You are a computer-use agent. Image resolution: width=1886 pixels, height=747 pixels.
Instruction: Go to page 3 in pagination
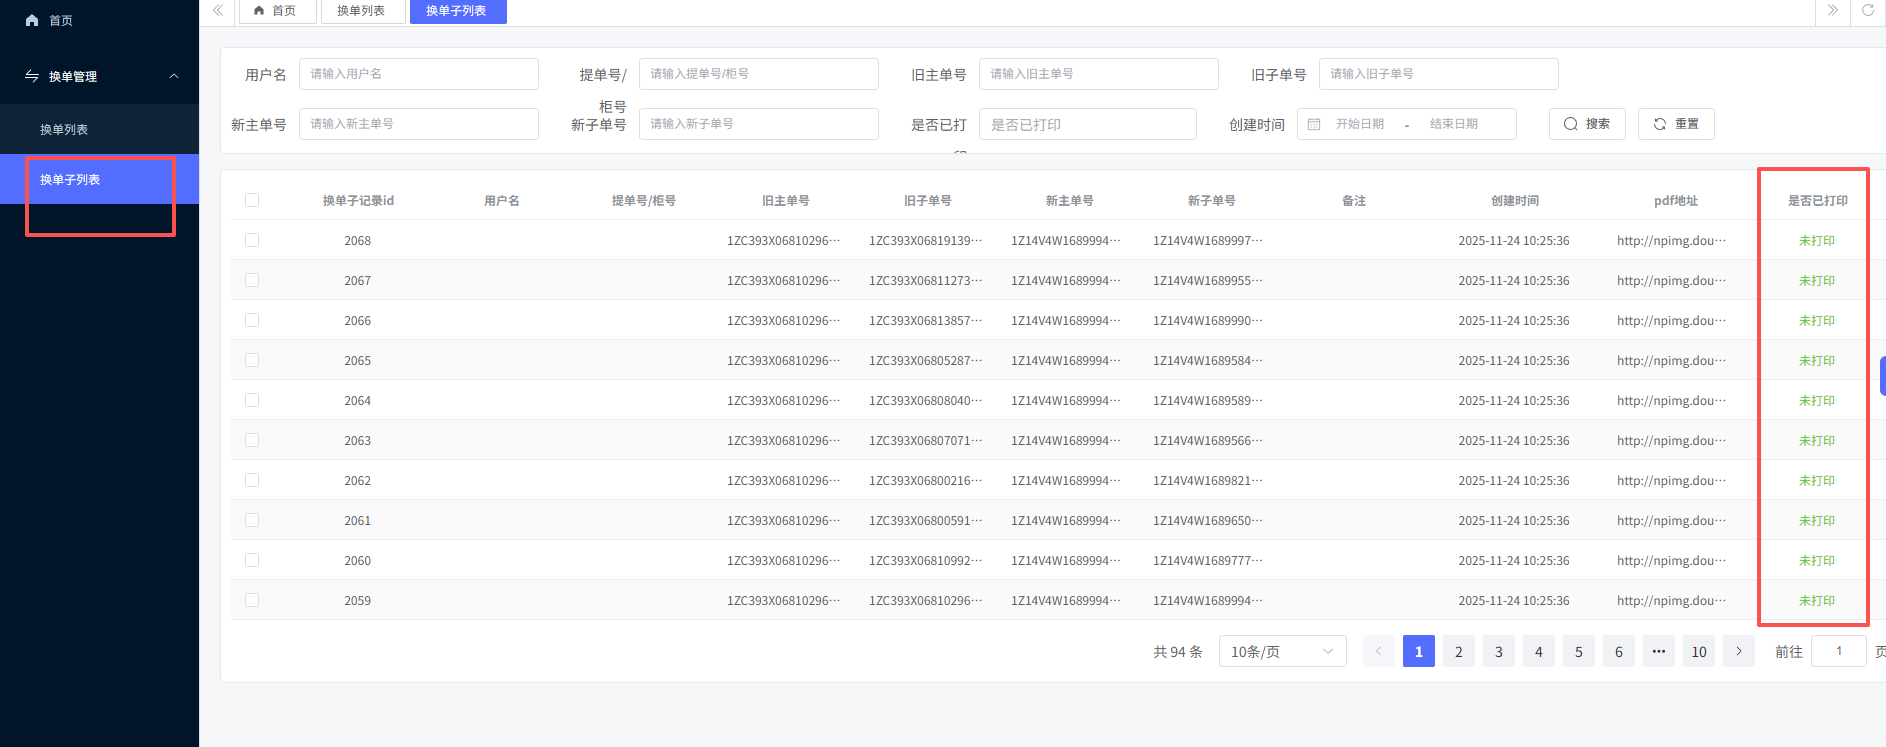click(1499, 651)
